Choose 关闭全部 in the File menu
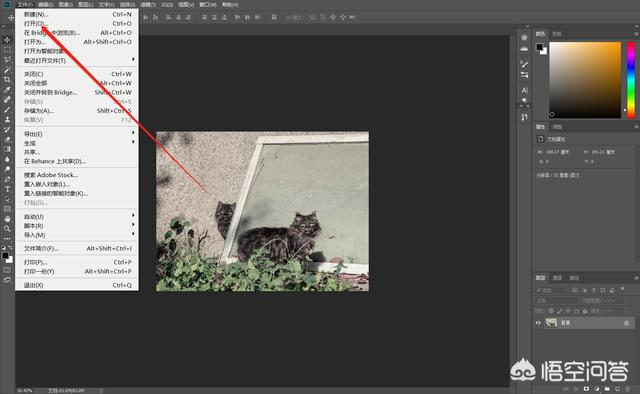This screenshot has width=640, height=394. pyautogui.click(x=76, y=83)
